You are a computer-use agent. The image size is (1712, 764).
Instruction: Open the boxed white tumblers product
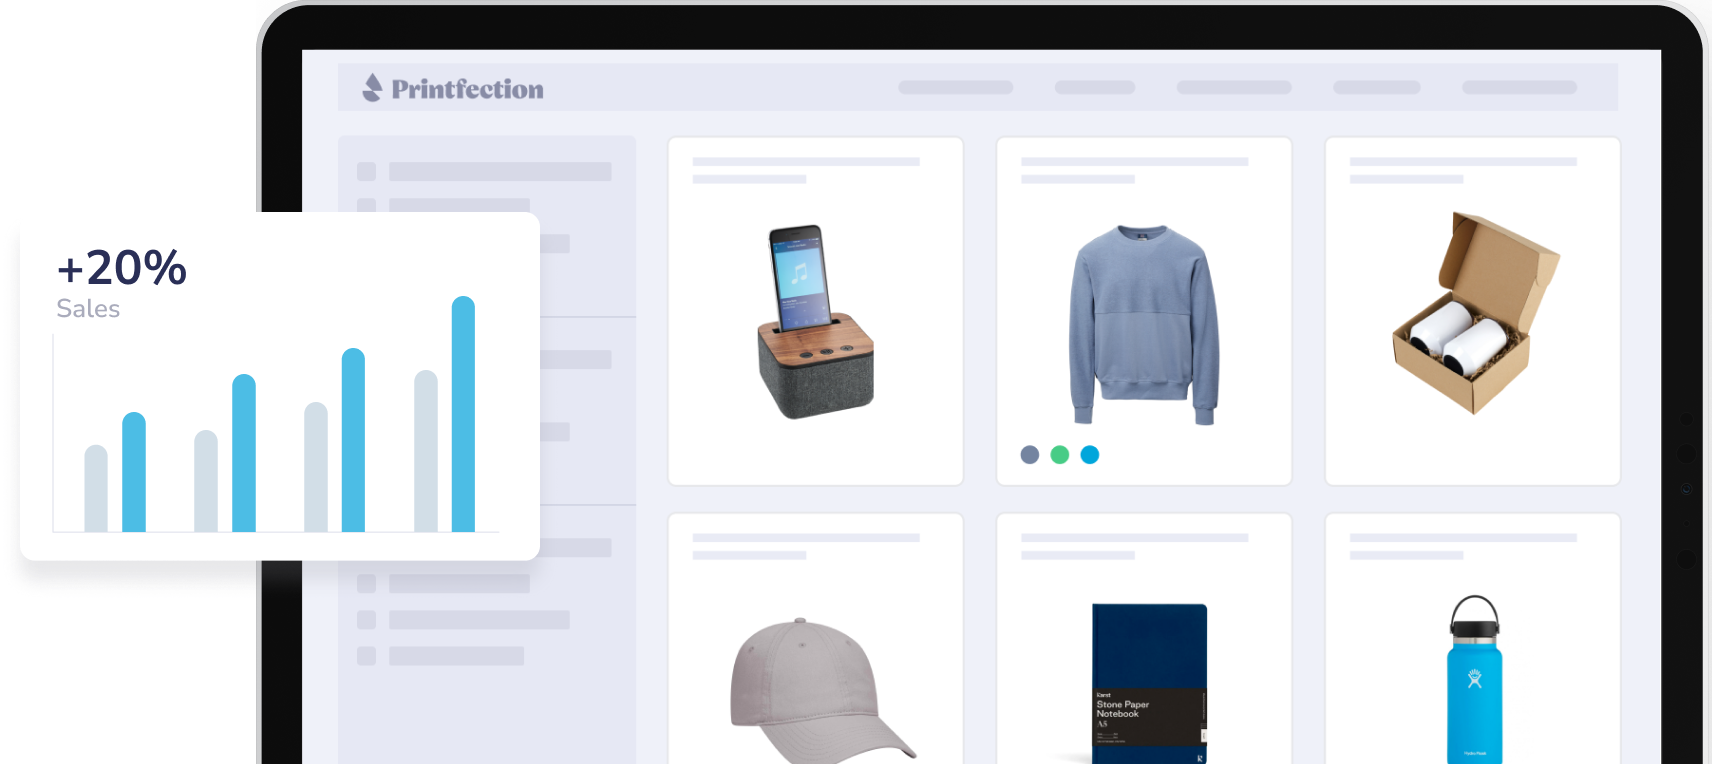[1476, 312]
